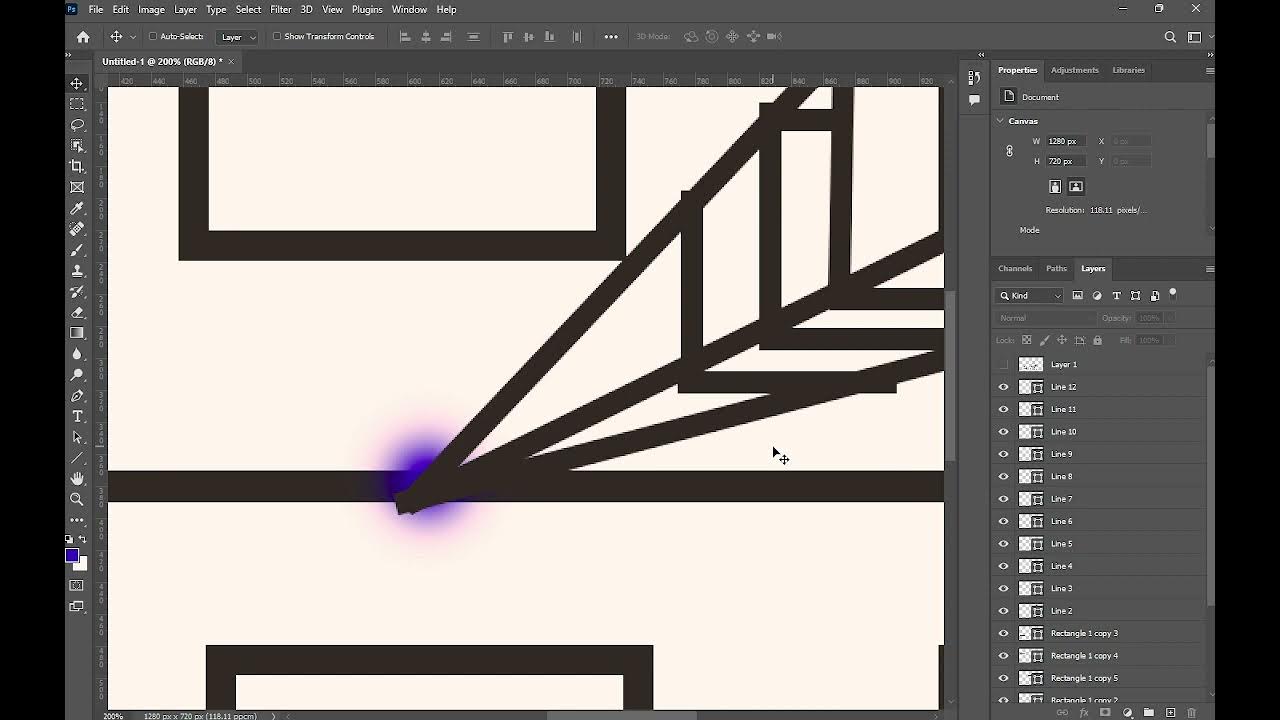
Task: Open layer styles fx icon
Action: tap(1083, 713)
